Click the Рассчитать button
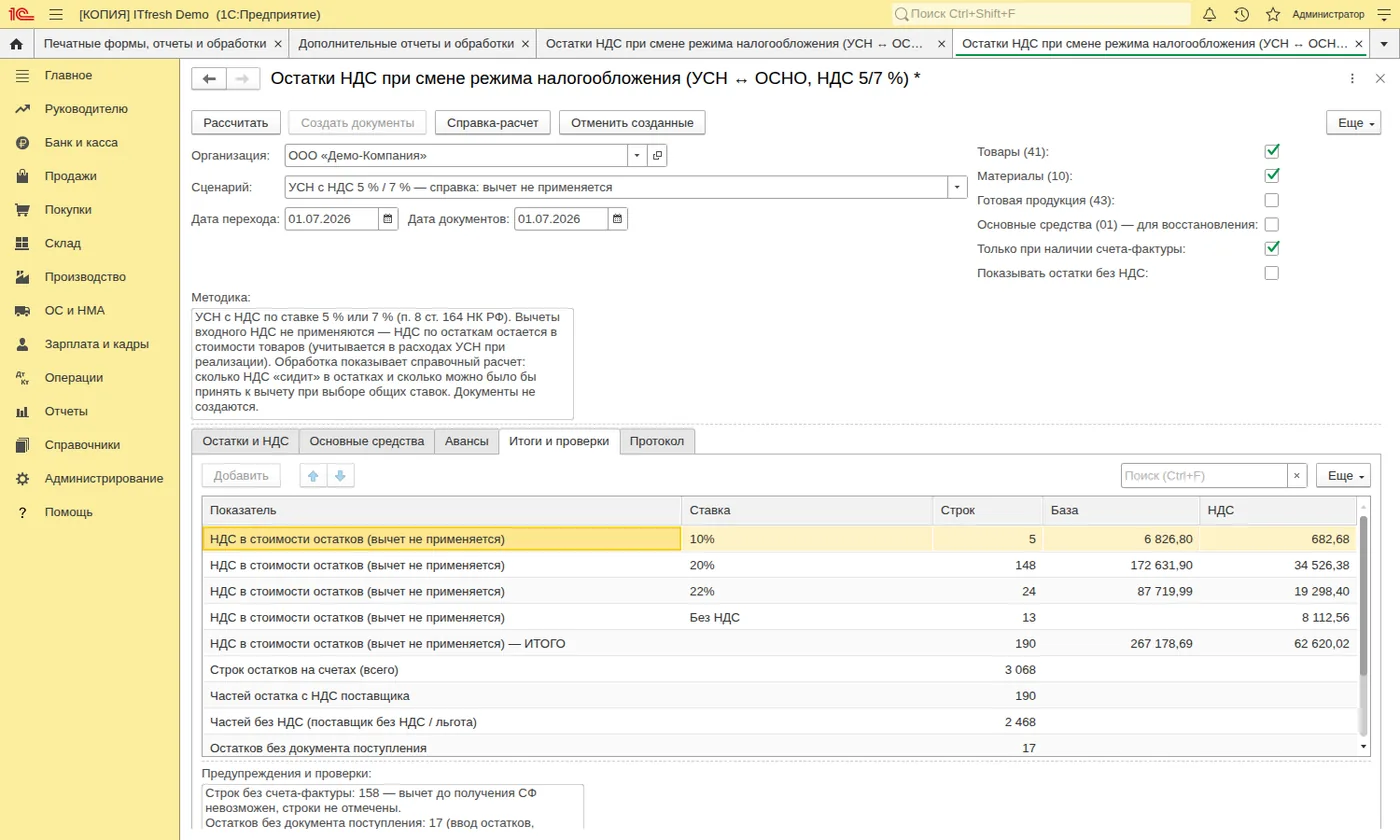The width and height of the screenshot is (1400, 840). 236,123
